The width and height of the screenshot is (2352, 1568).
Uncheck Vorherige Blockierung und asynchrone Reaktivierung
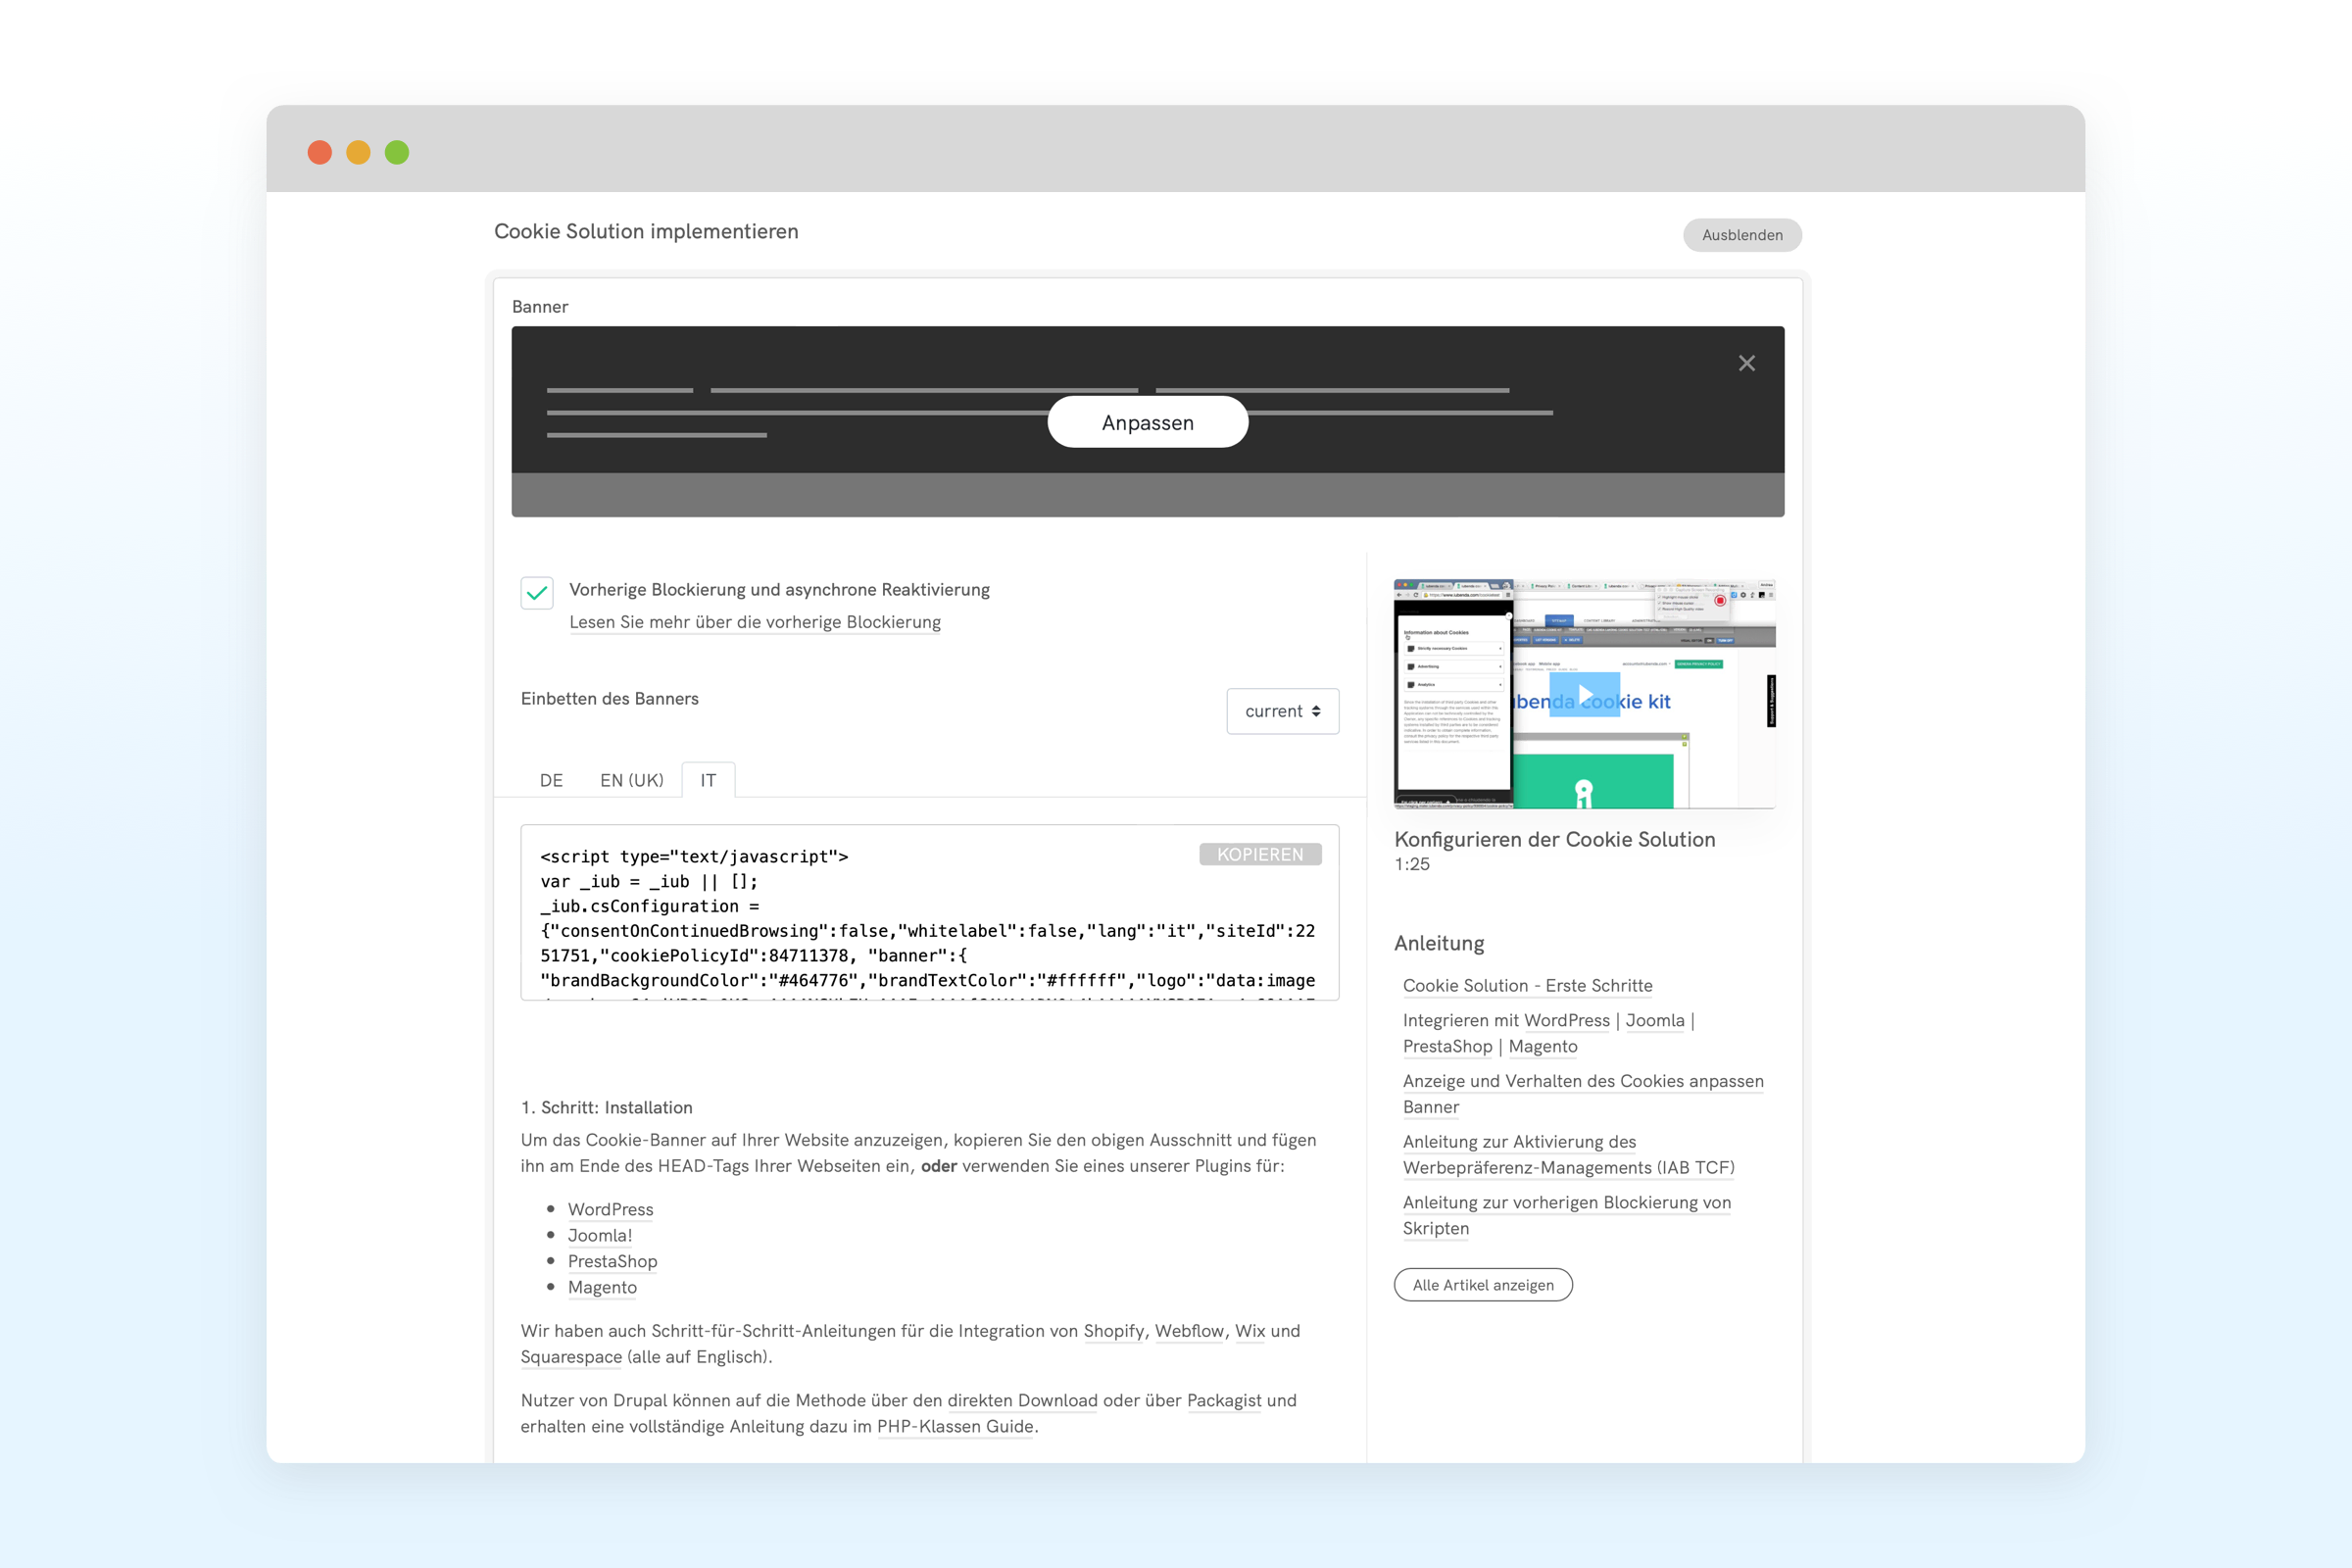coord(537,592)
